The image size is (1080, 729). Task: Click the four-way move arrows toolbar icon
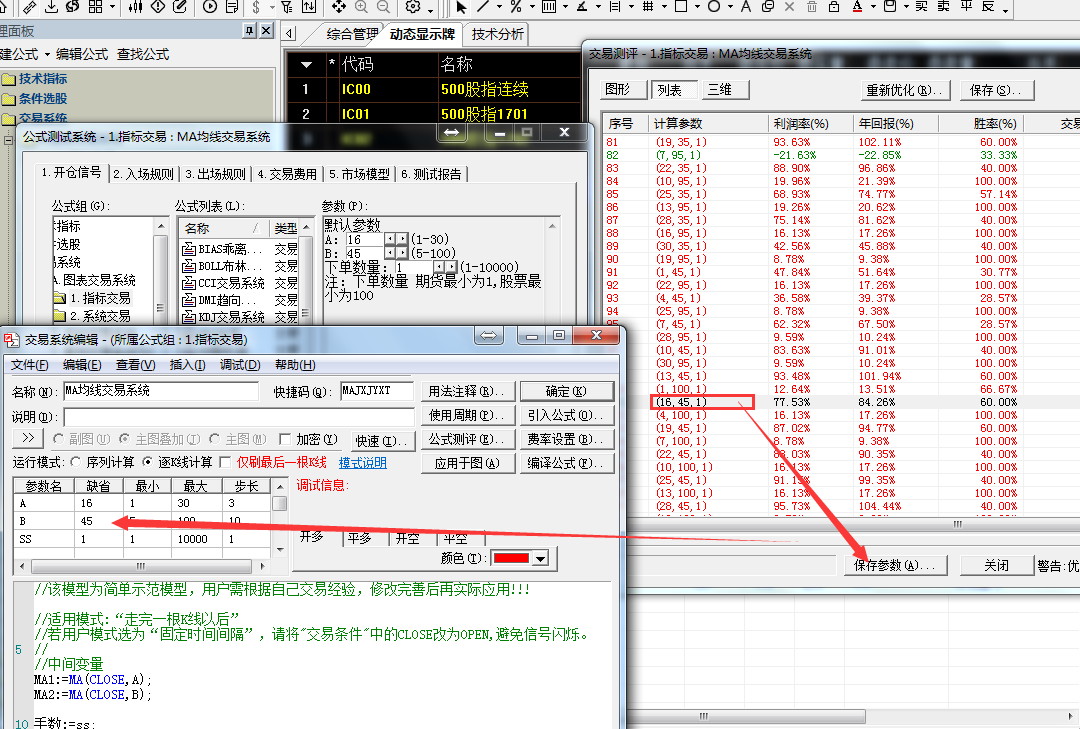pyautogui.click(x=338, y=7)
